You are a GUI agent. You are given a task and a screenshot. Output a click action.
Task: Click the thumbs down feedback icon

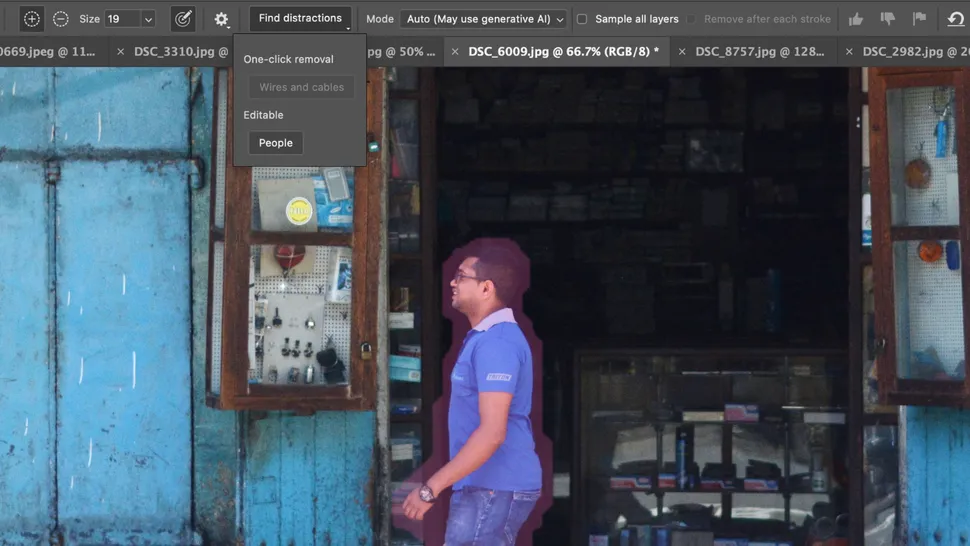click(x=888, y=19)
